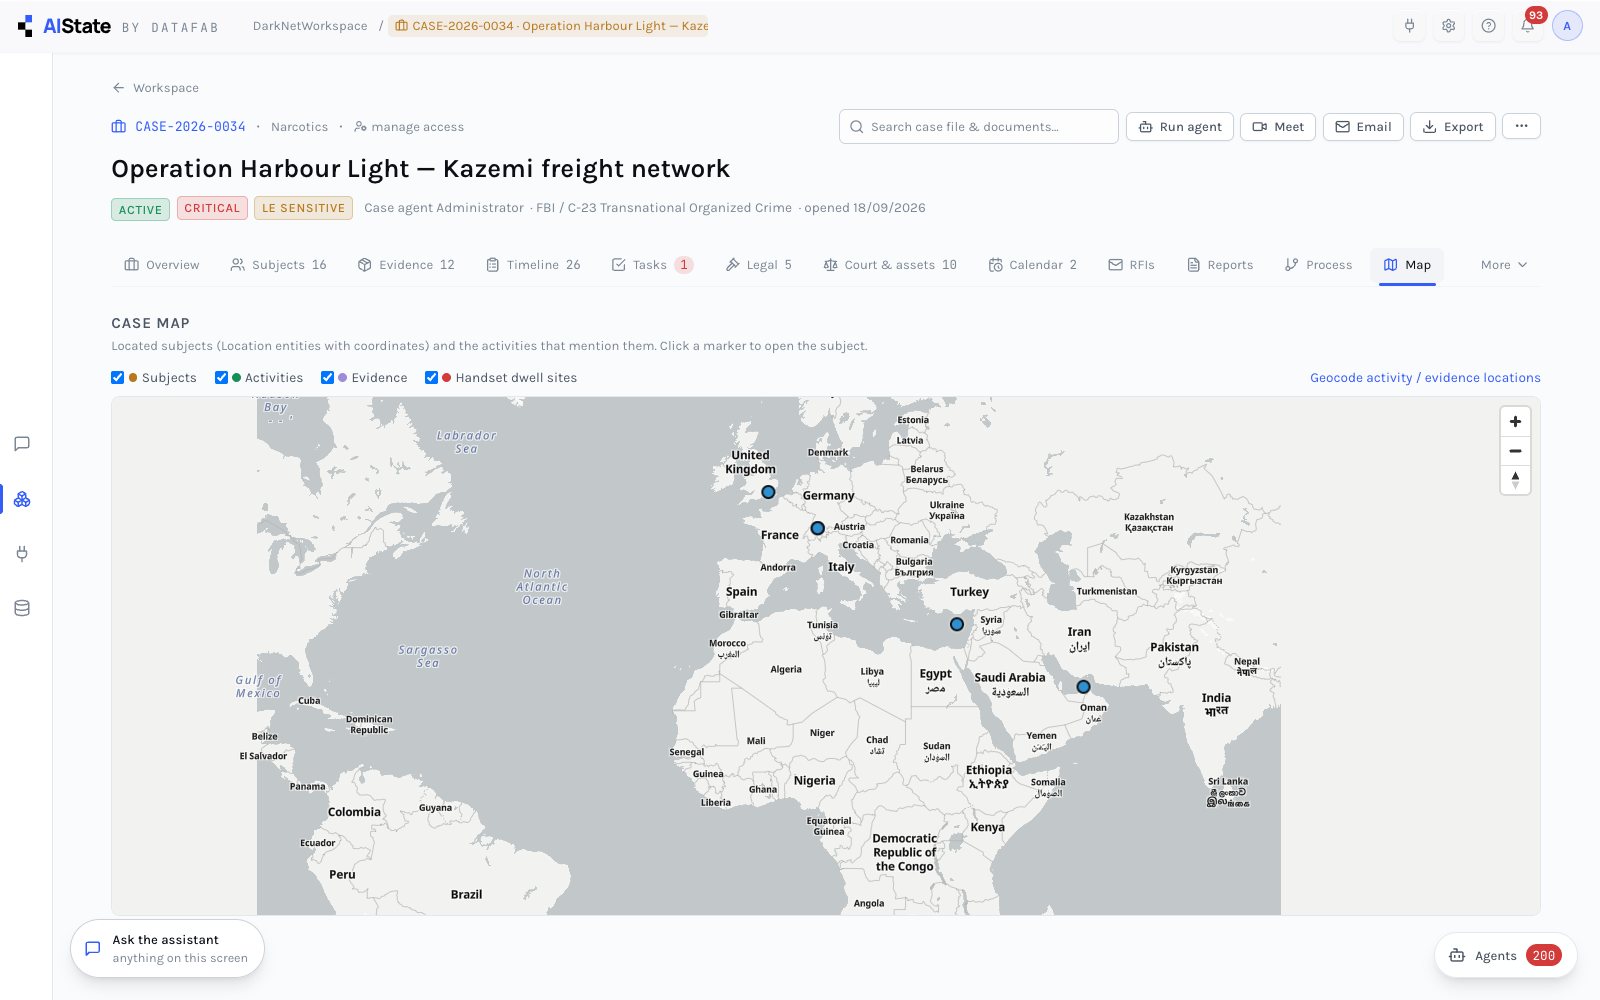Screen dimensions: 1600x1000
Task: Click the map marker near Oman
Action: [1083, 687]
